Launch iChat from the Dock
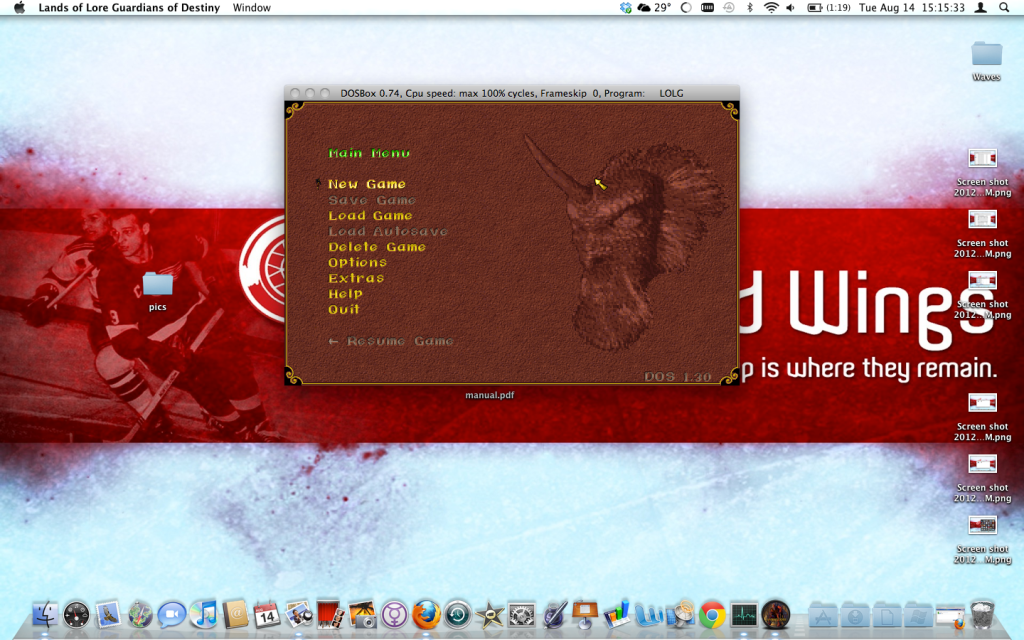1024x640 pixels. click(172, 615)
